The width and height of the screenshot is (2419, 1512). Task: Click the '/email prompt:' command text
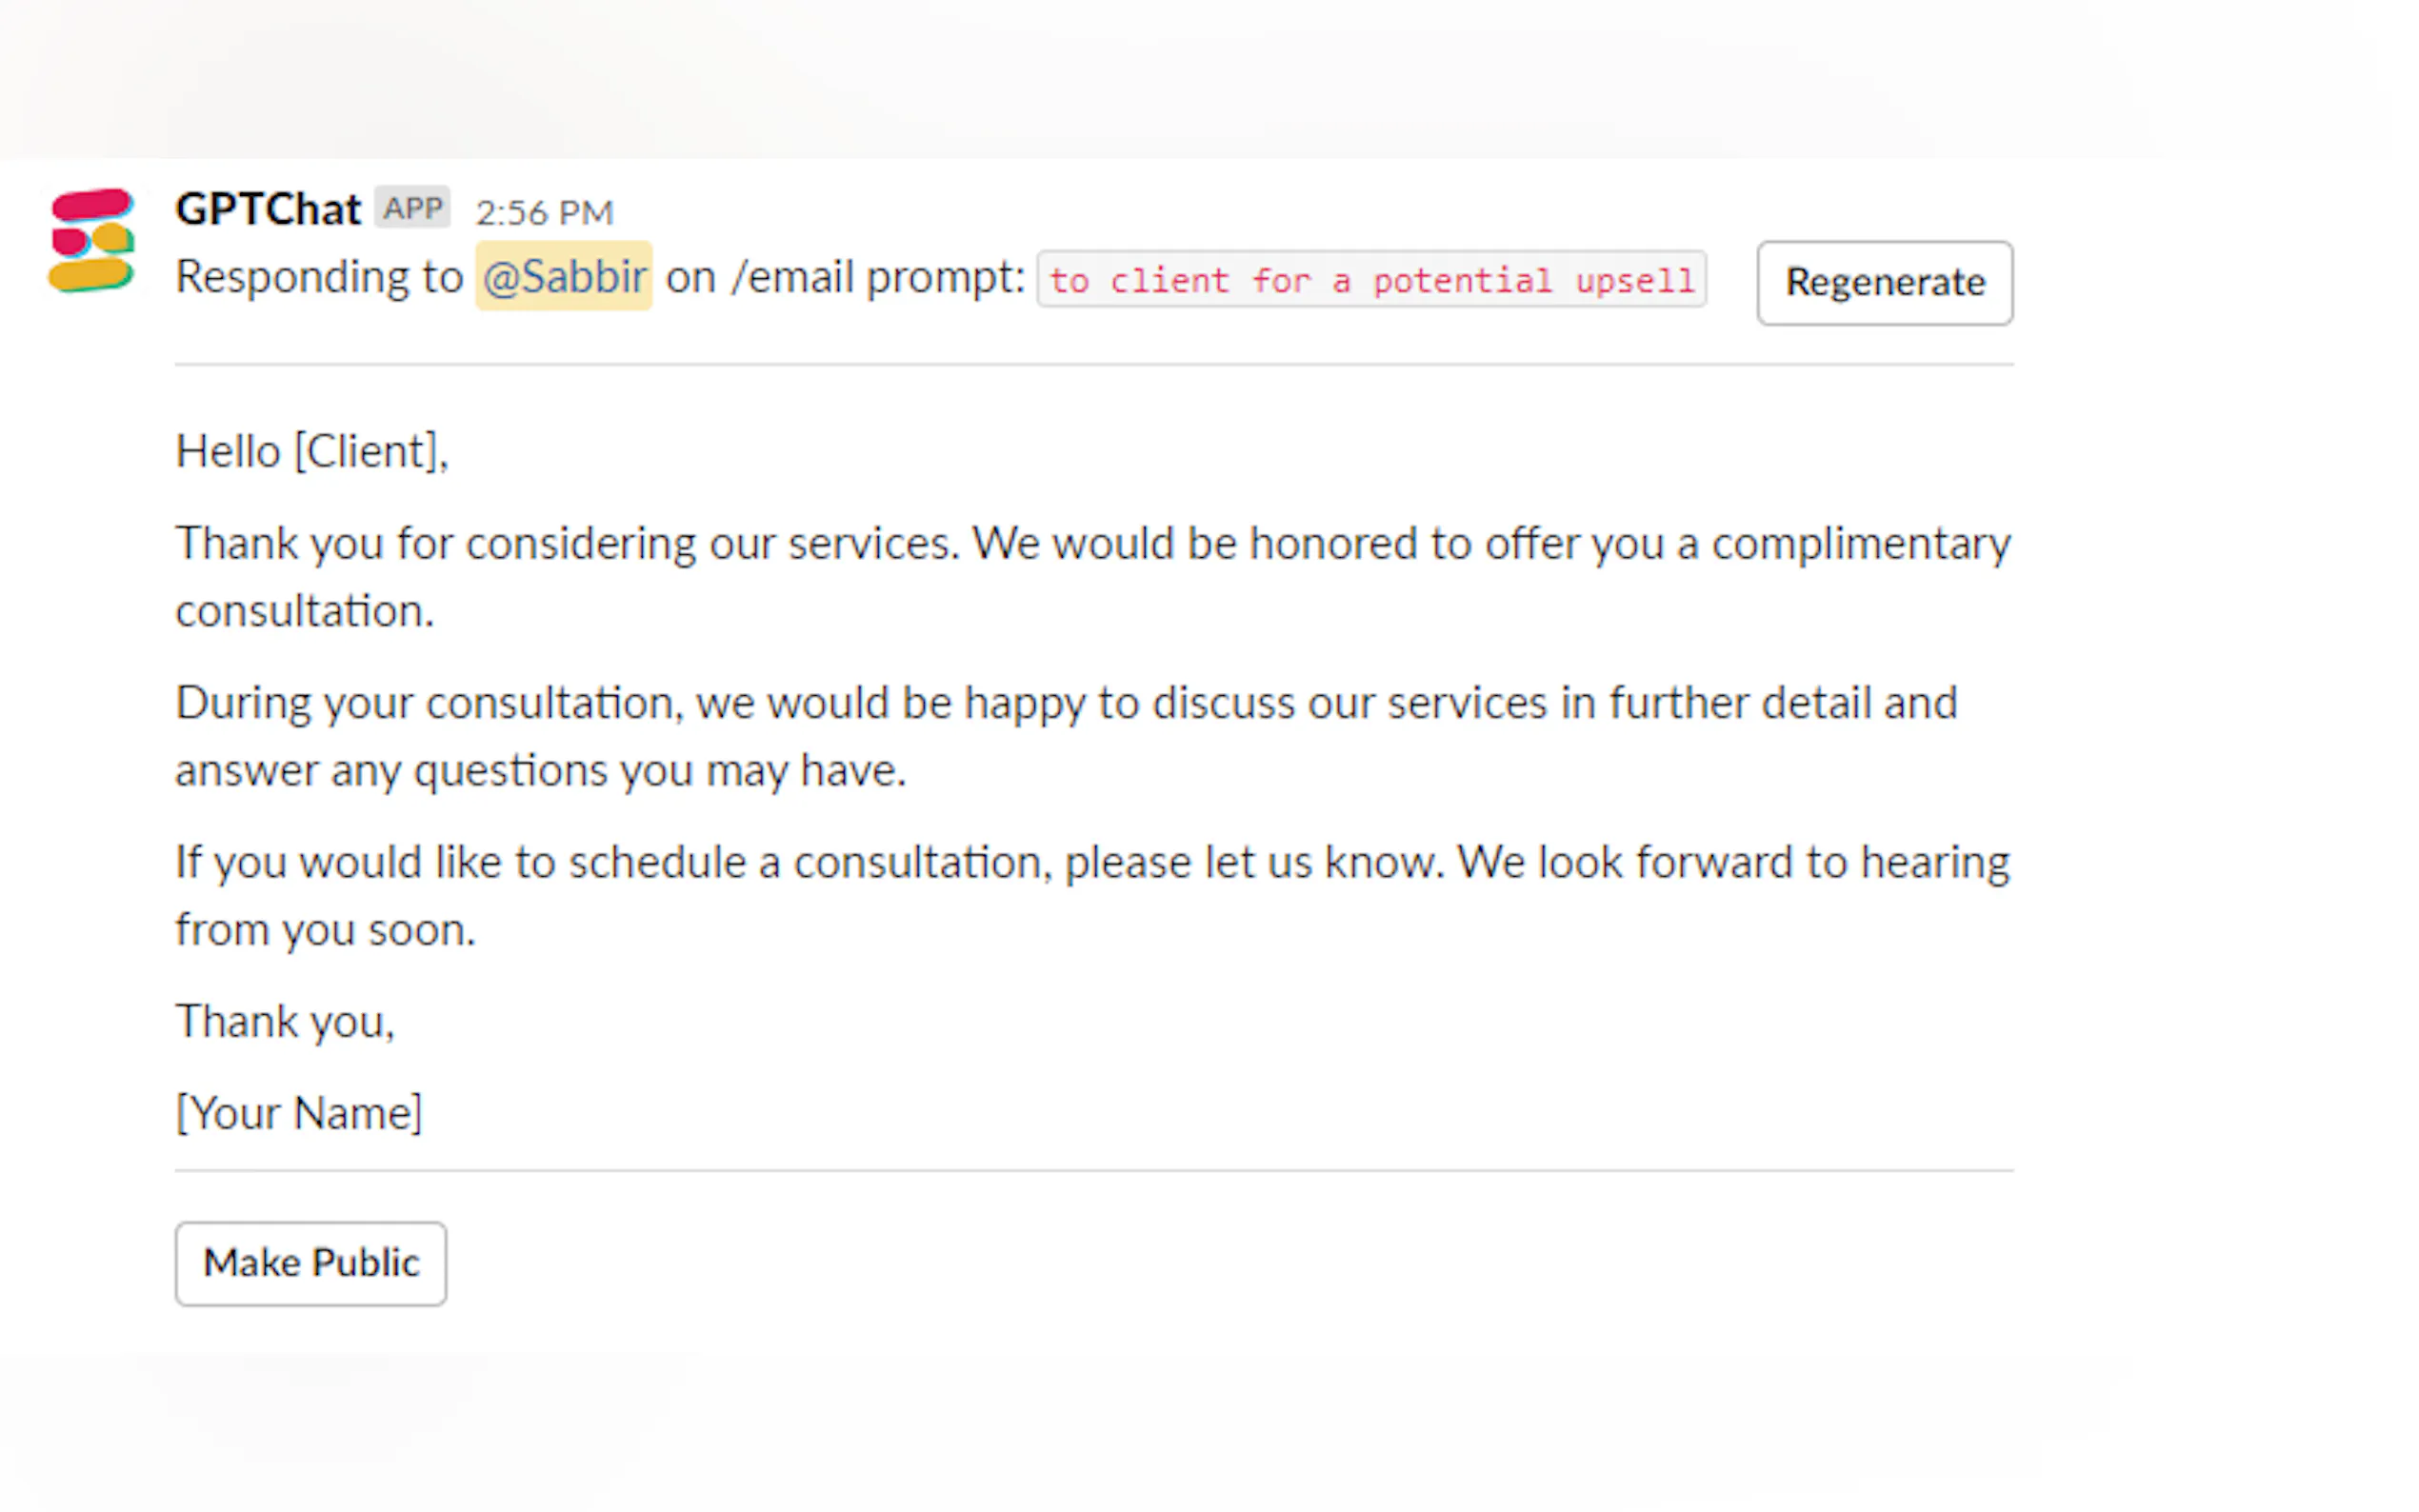coord(878,277)
